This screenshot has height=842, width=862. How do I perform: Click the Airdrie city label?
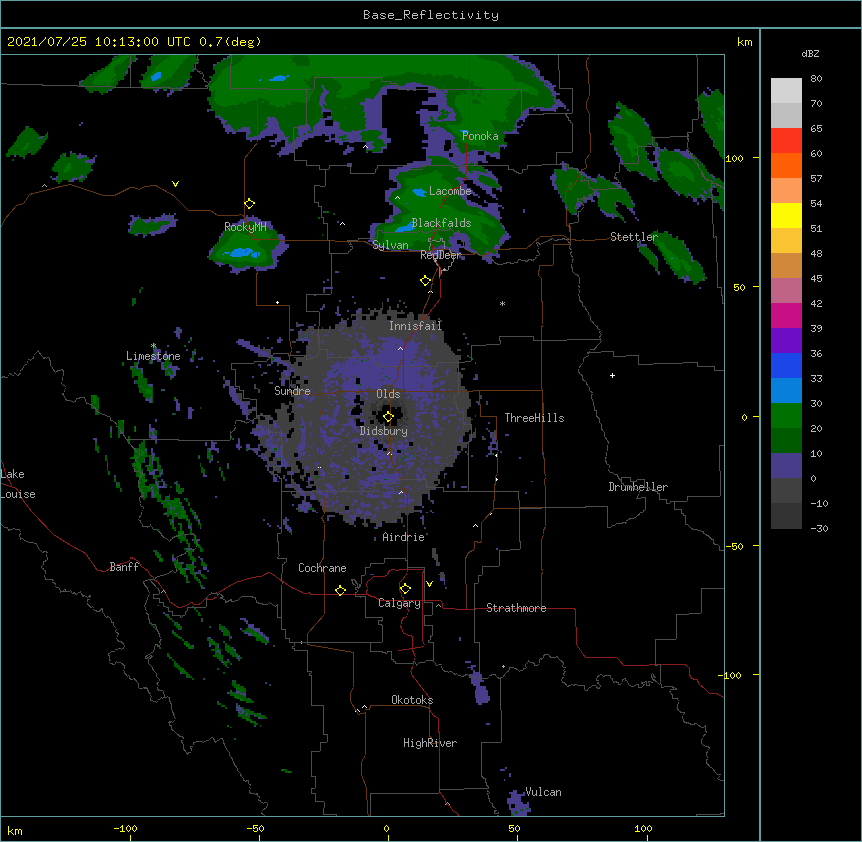point(404,537)
